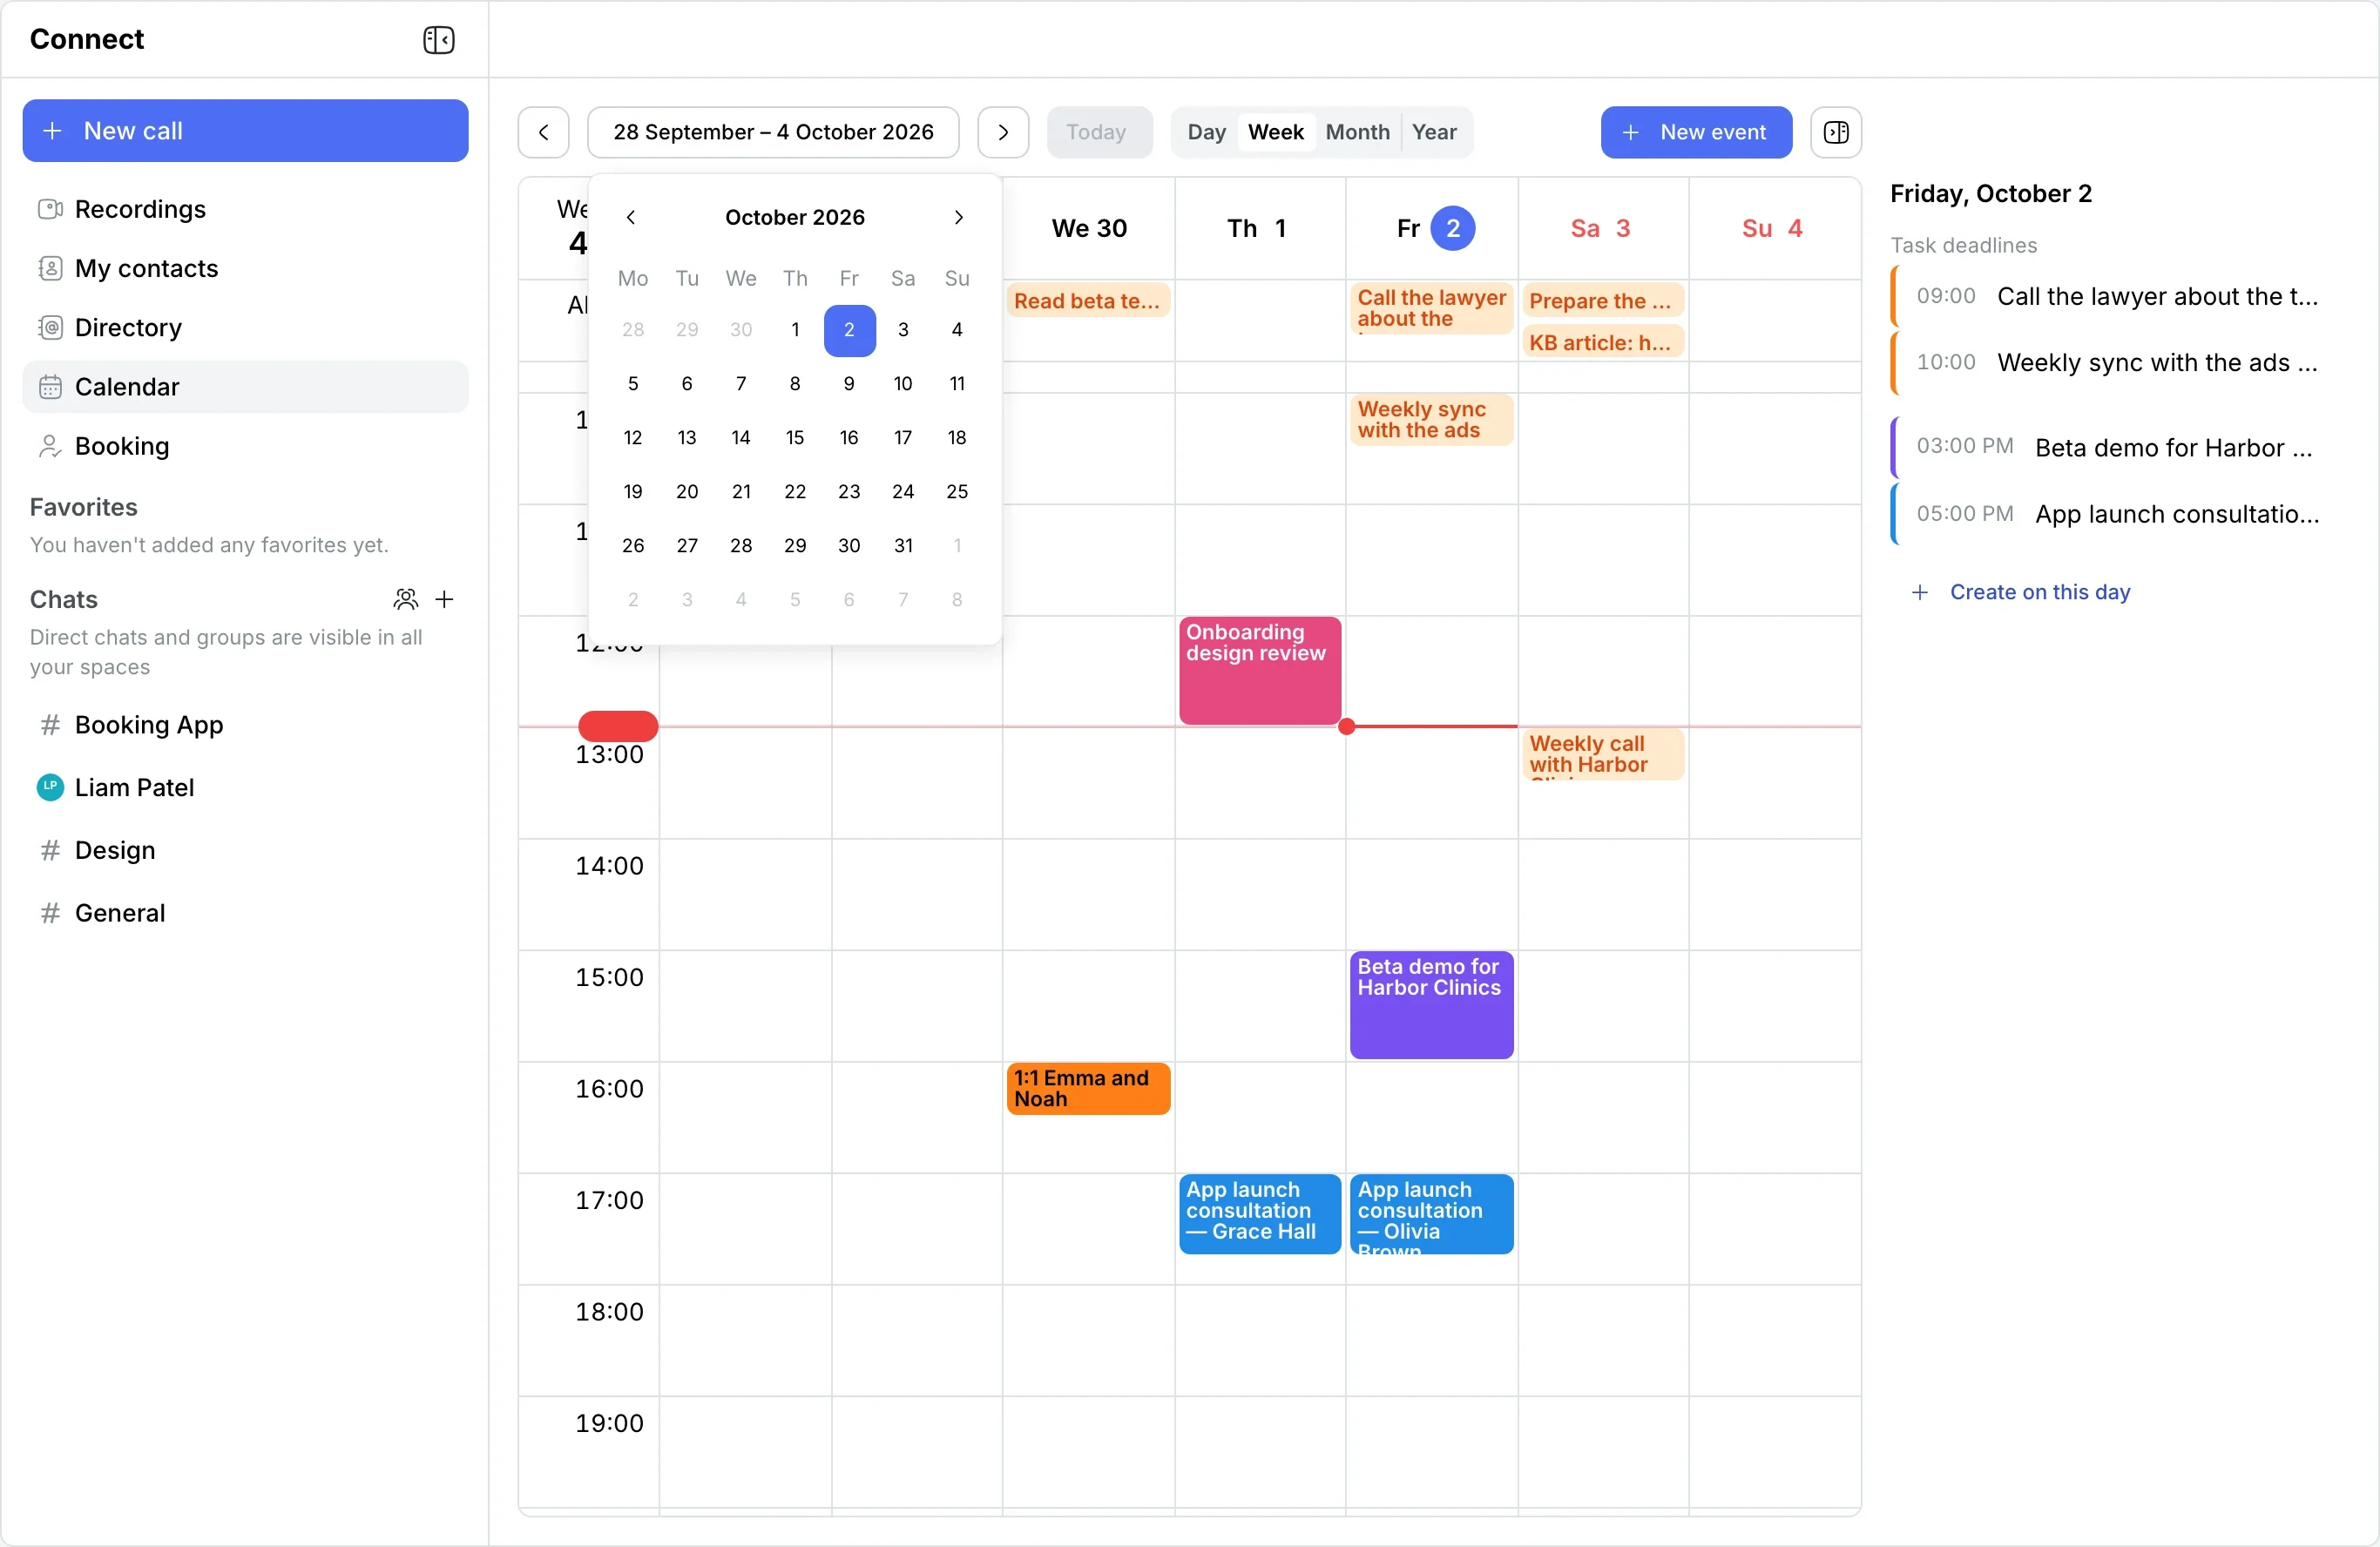2380x1547 pixels.
Task: Click Liam Patel's avatar
Action: 50,787
